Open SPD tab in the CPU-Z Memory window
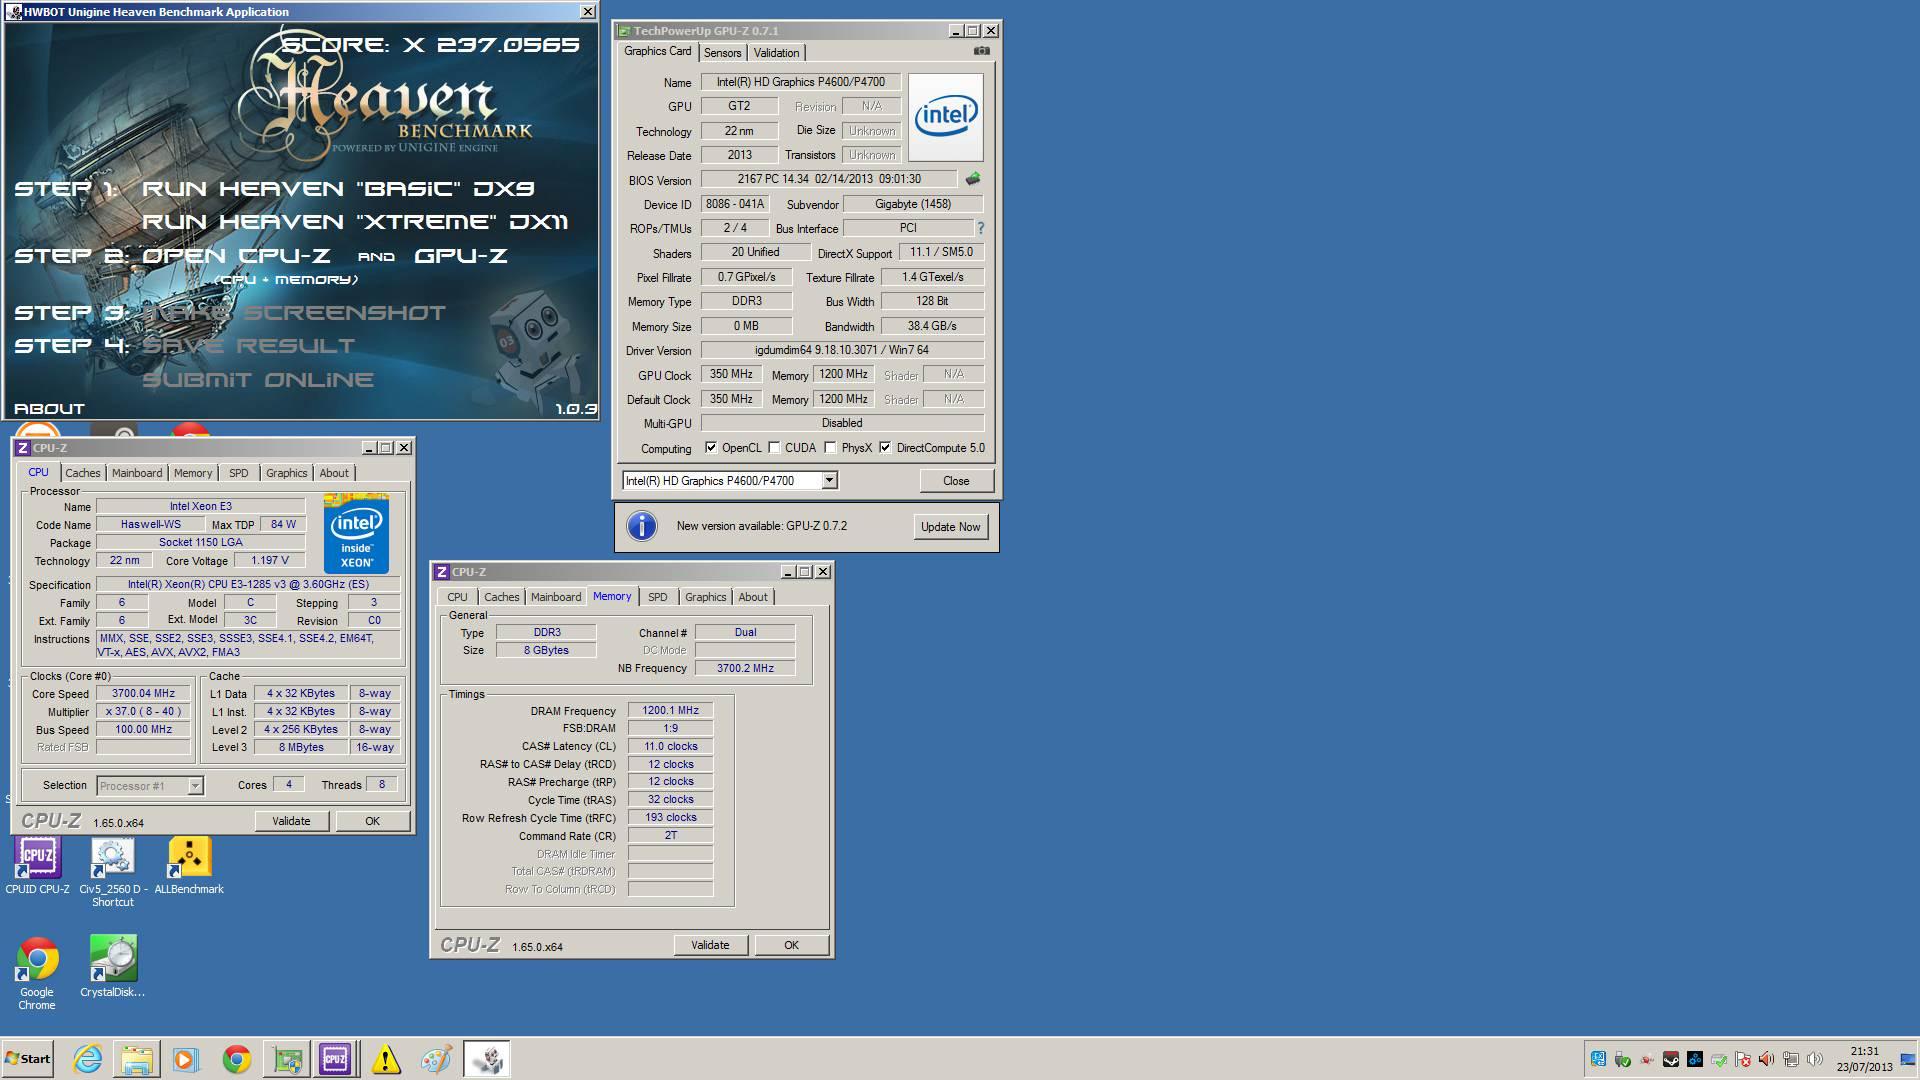 tap(657, 597)
